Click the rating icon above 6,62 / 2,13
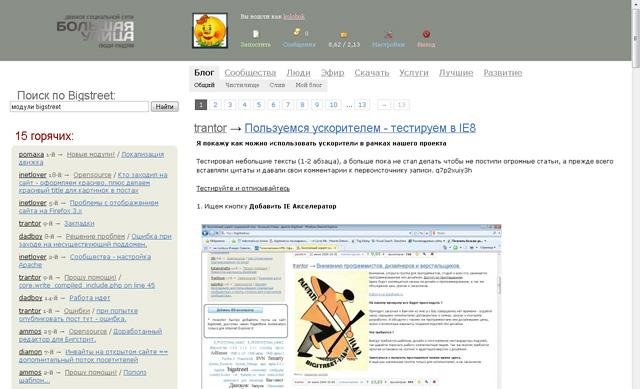 [344, 35]
